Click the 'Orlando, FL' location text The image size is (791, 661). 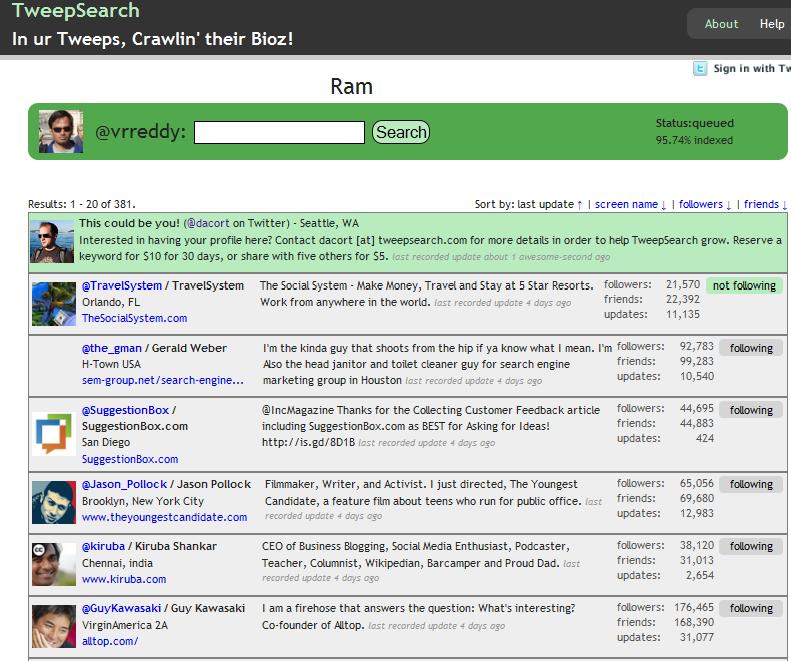pos(111,302)
